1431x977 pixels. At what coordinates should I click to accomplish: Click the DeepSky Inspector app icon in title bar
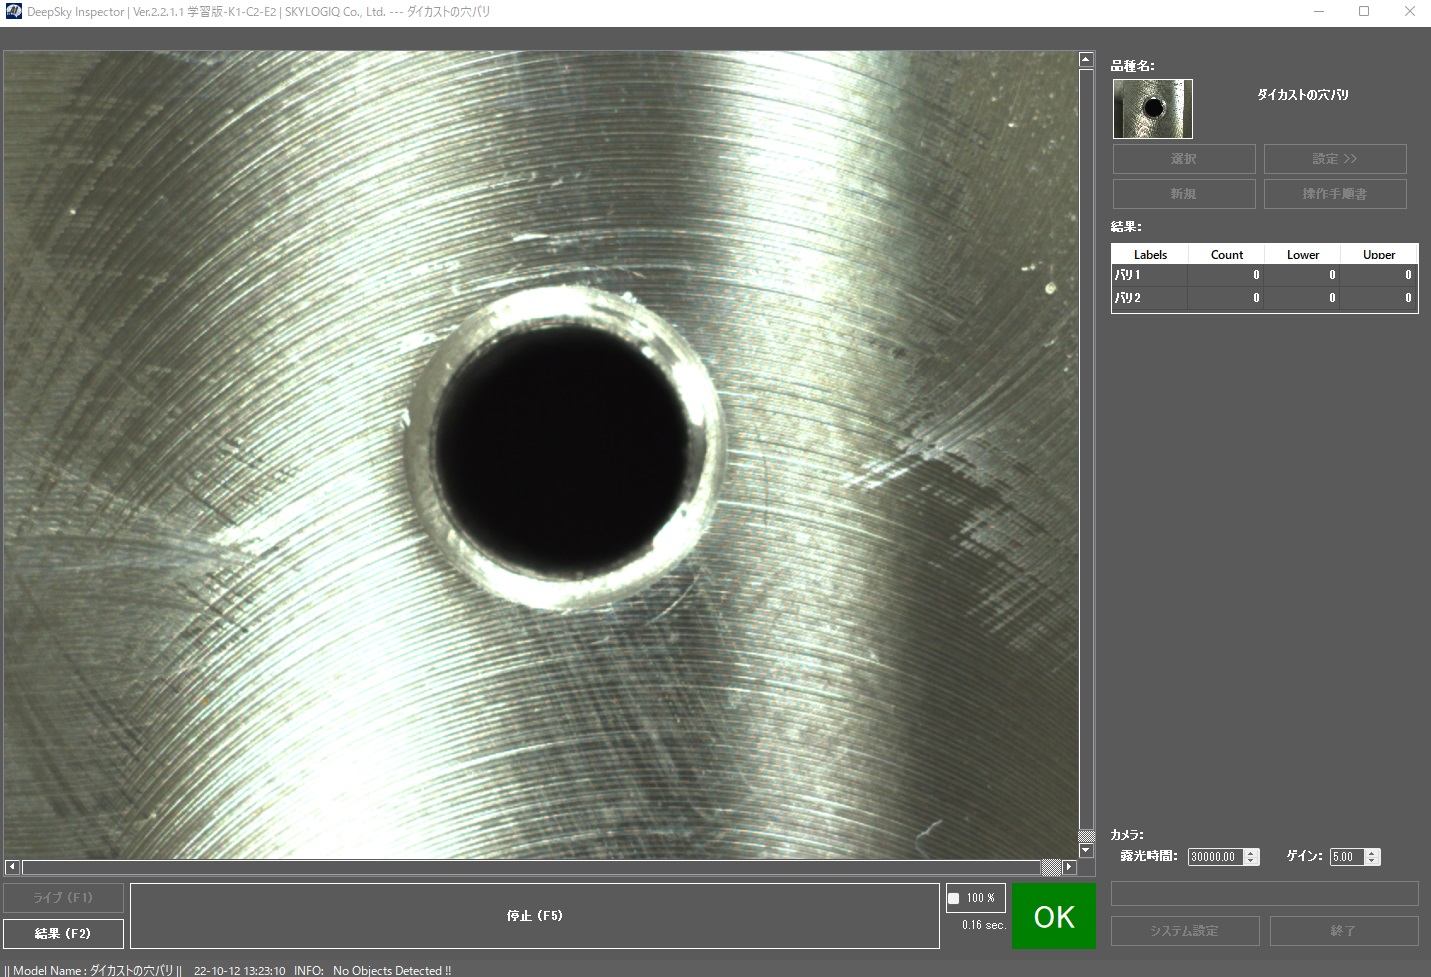pos(13,12)
